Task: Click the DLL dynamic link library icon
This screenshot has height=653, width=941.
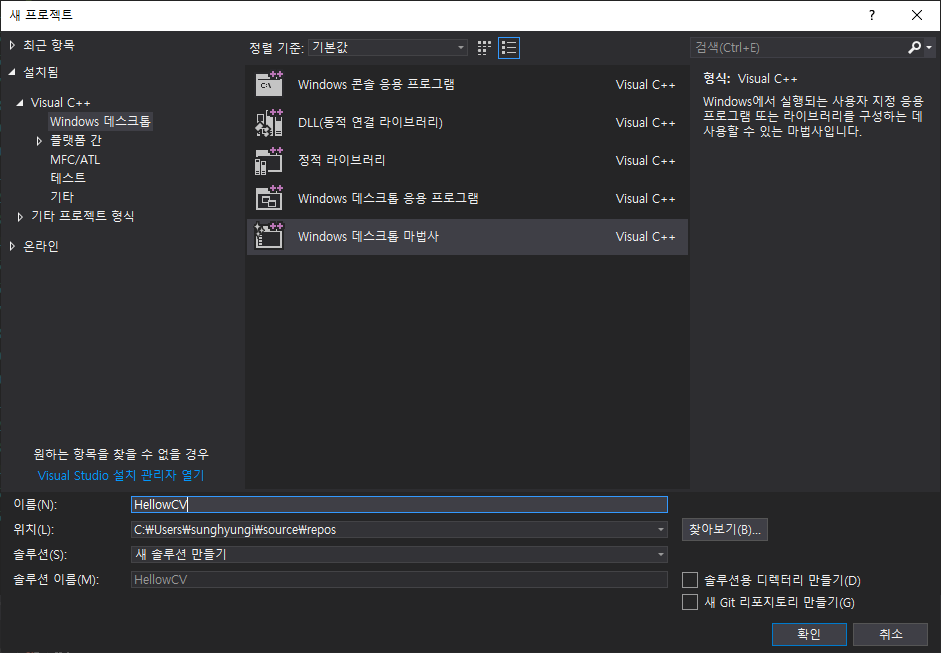Action: tap(269, 122)
